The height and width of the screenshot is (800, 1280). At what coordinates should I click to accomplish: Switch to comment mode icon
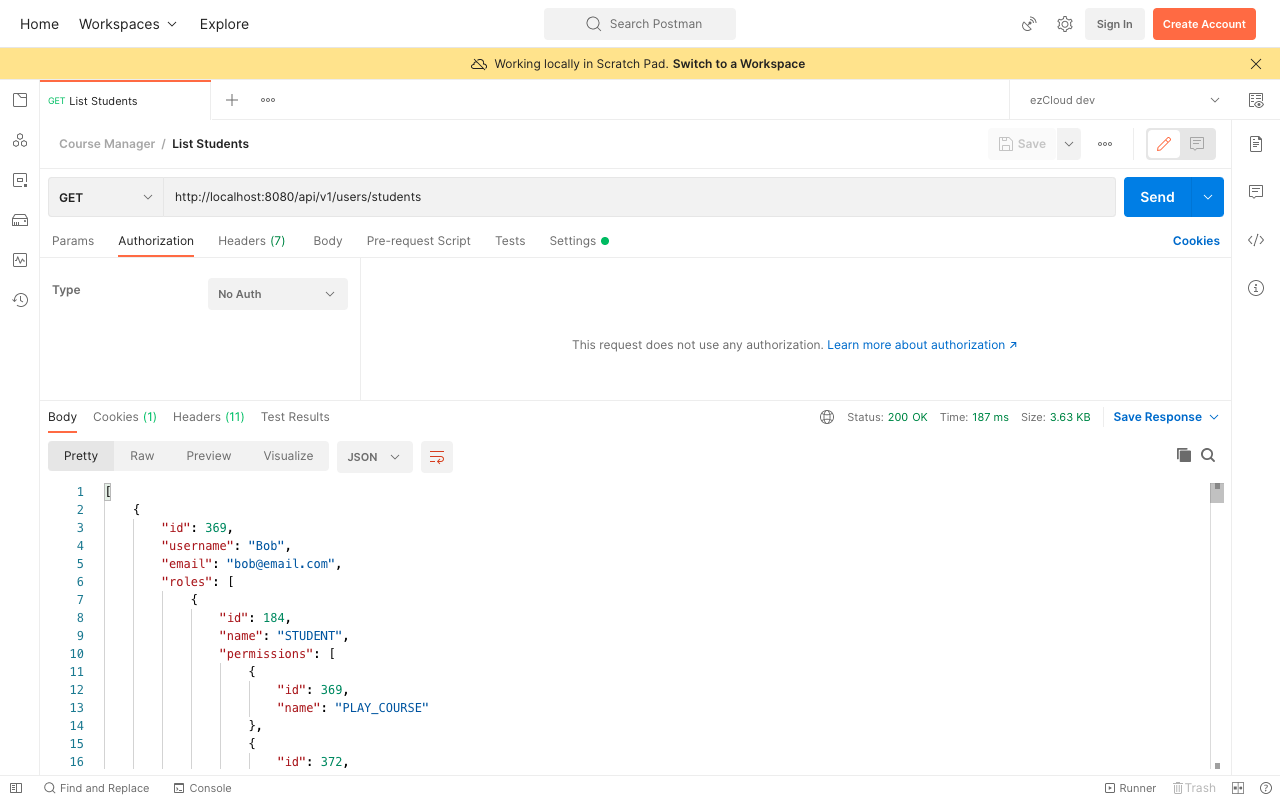pos(1197,144)
